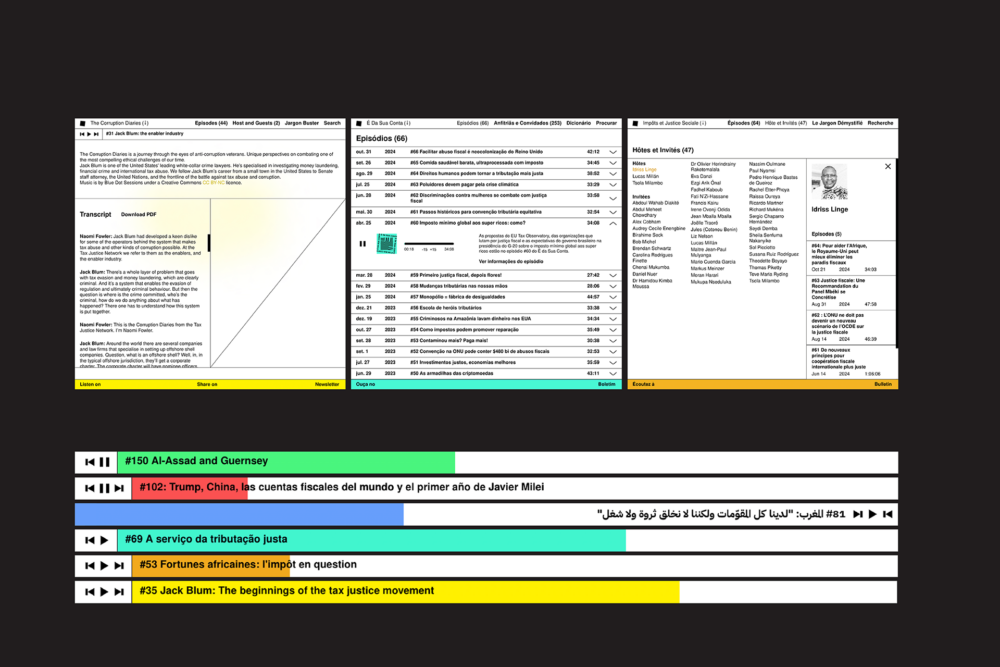Play the #69 A serviço da tributação justa episode

pos(104,539)
